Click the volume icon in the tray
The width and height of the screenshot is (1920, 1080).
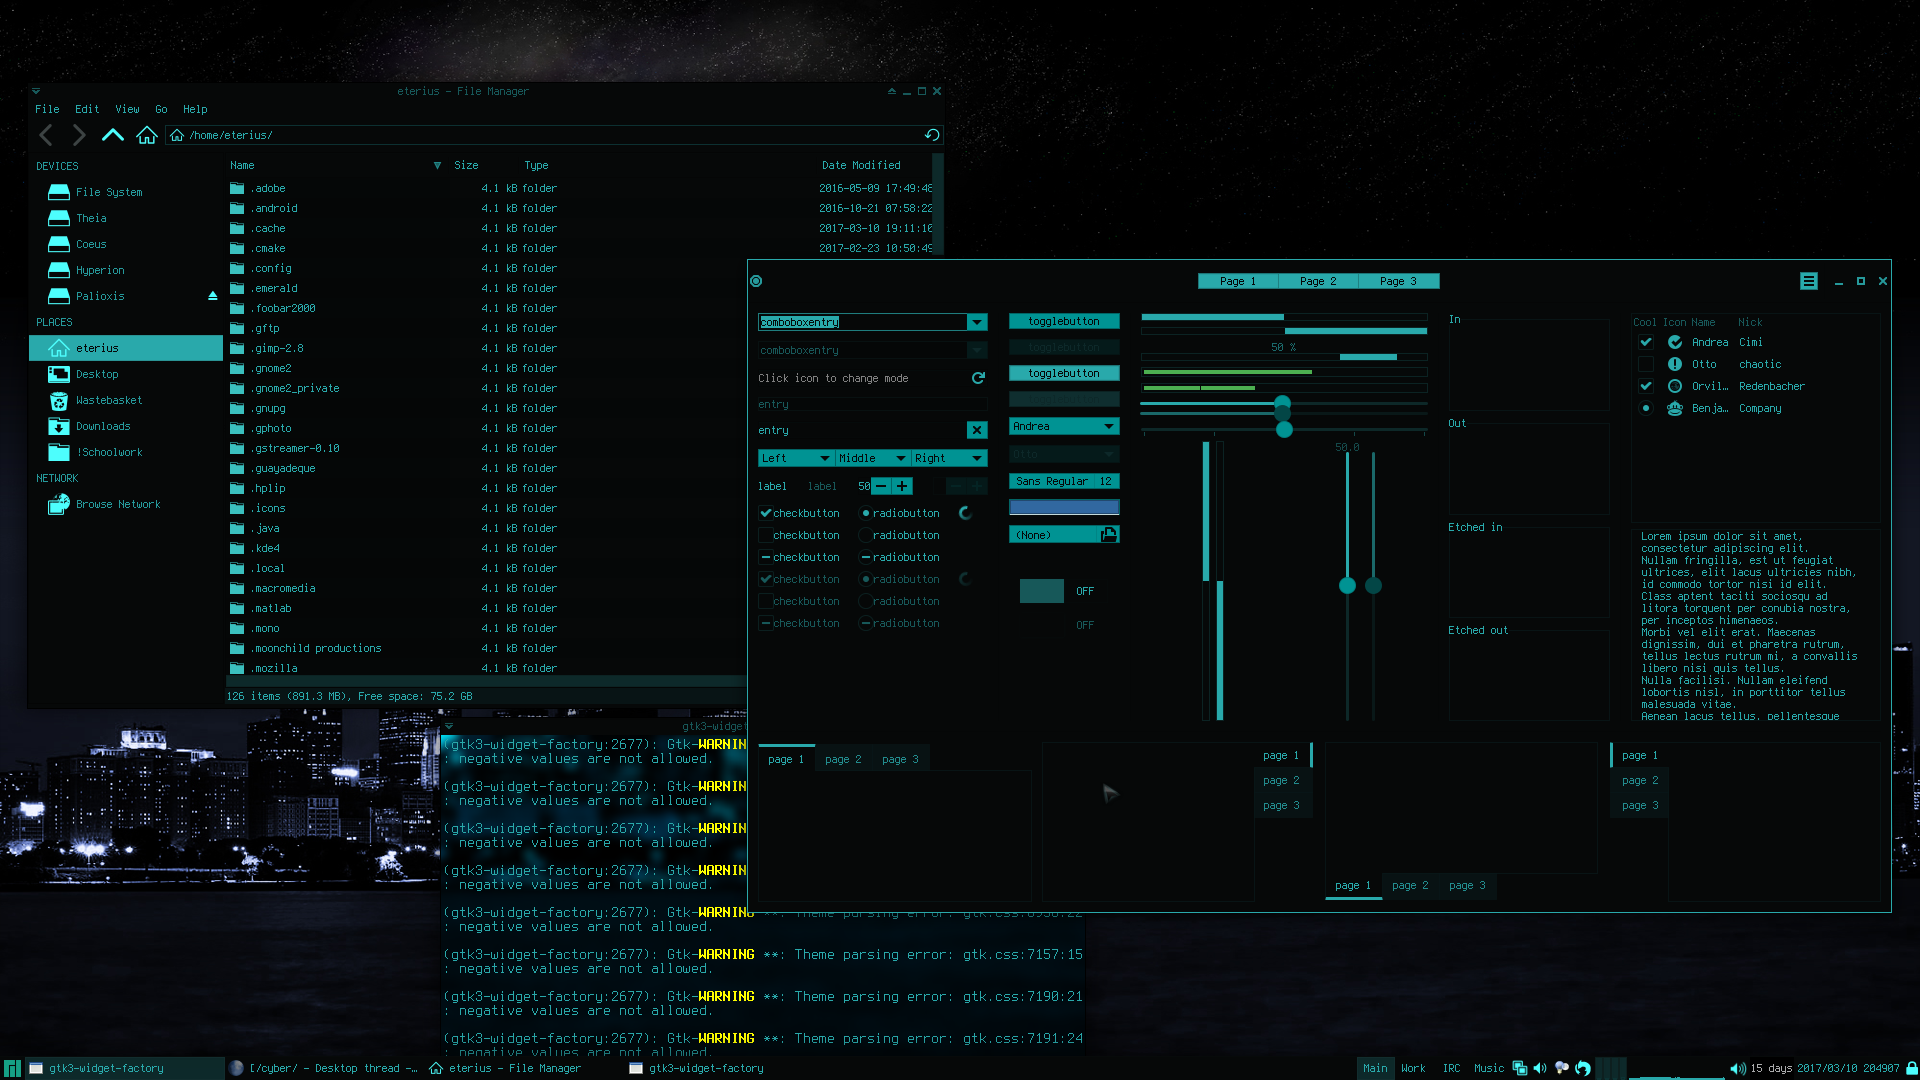pos(1540,1068)
